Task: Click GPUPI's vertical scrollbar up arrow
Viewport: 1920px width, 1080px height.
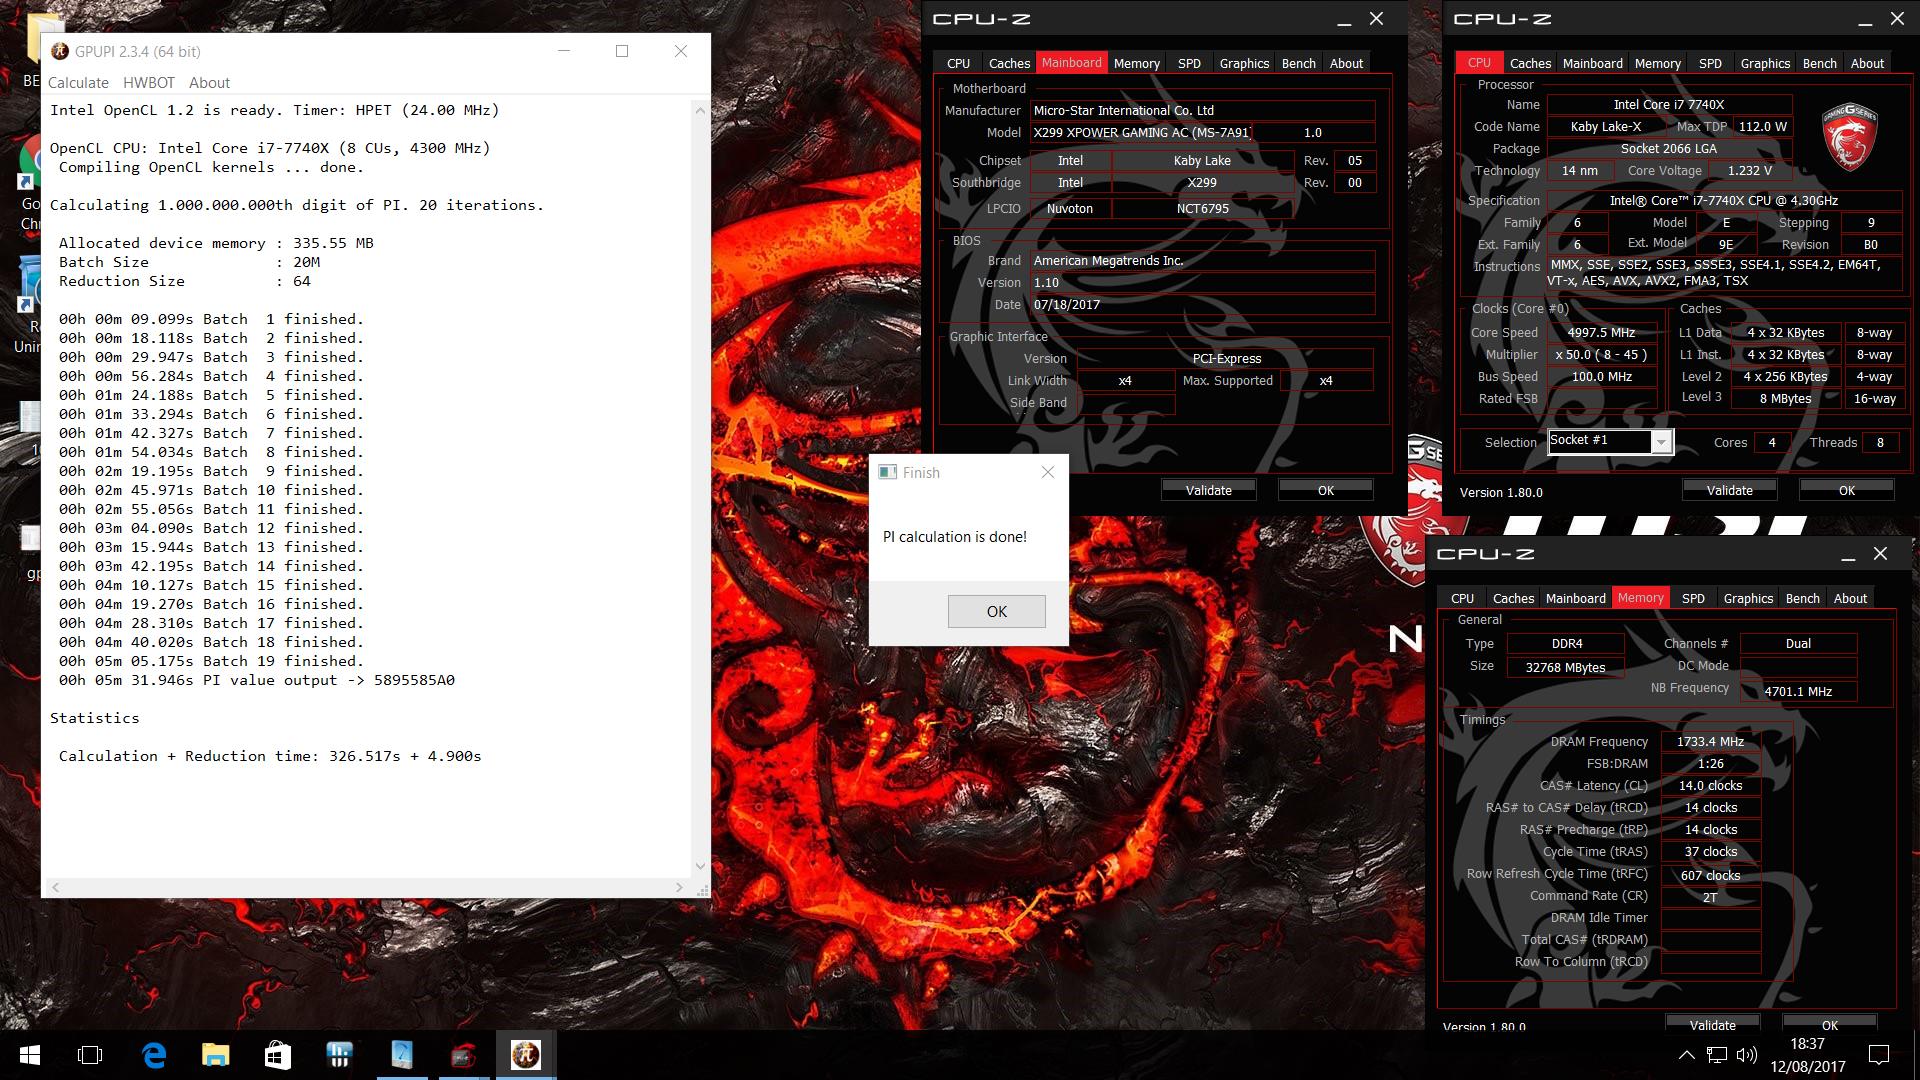Action: (700, 110)
